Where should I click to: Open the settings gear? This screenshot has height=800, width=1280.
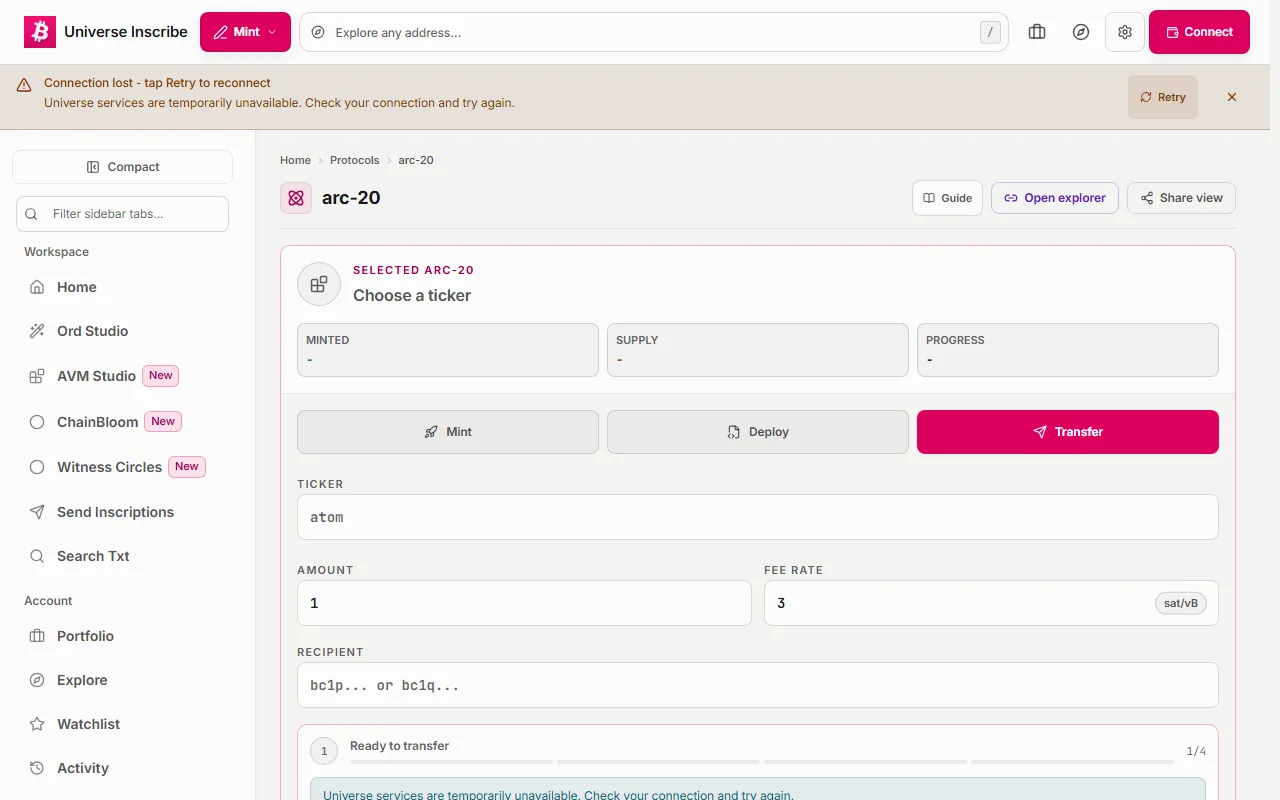(x=1125, y=32)
